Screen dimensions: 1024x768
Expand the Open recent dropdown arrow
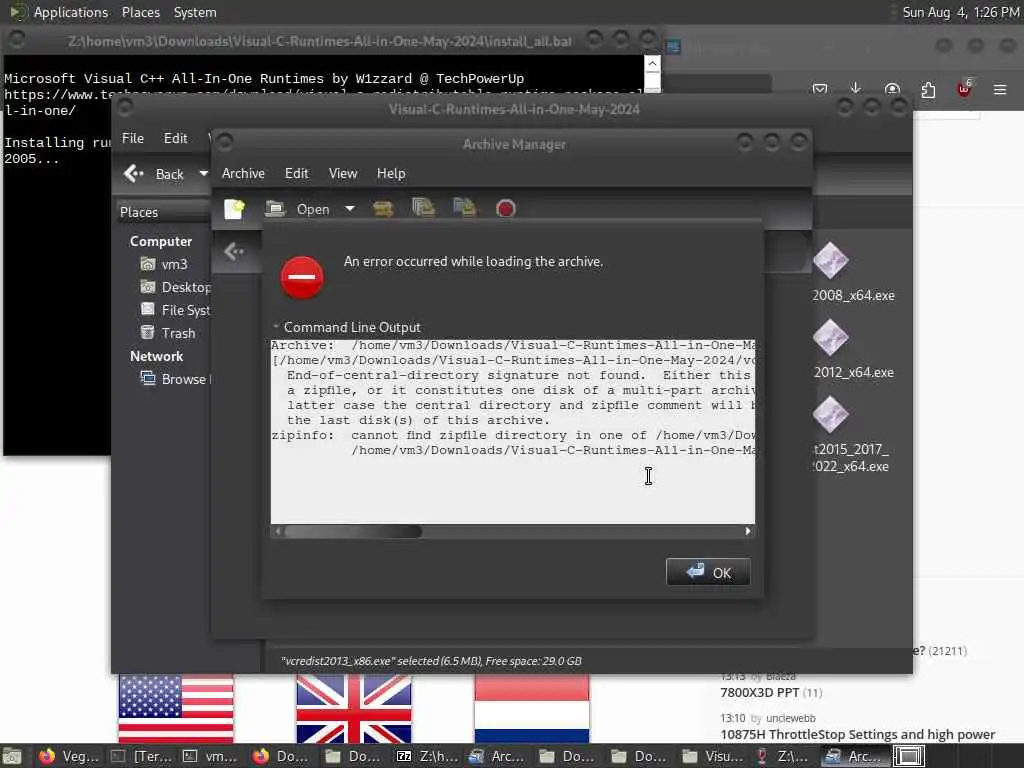click(x=350, y=209)
